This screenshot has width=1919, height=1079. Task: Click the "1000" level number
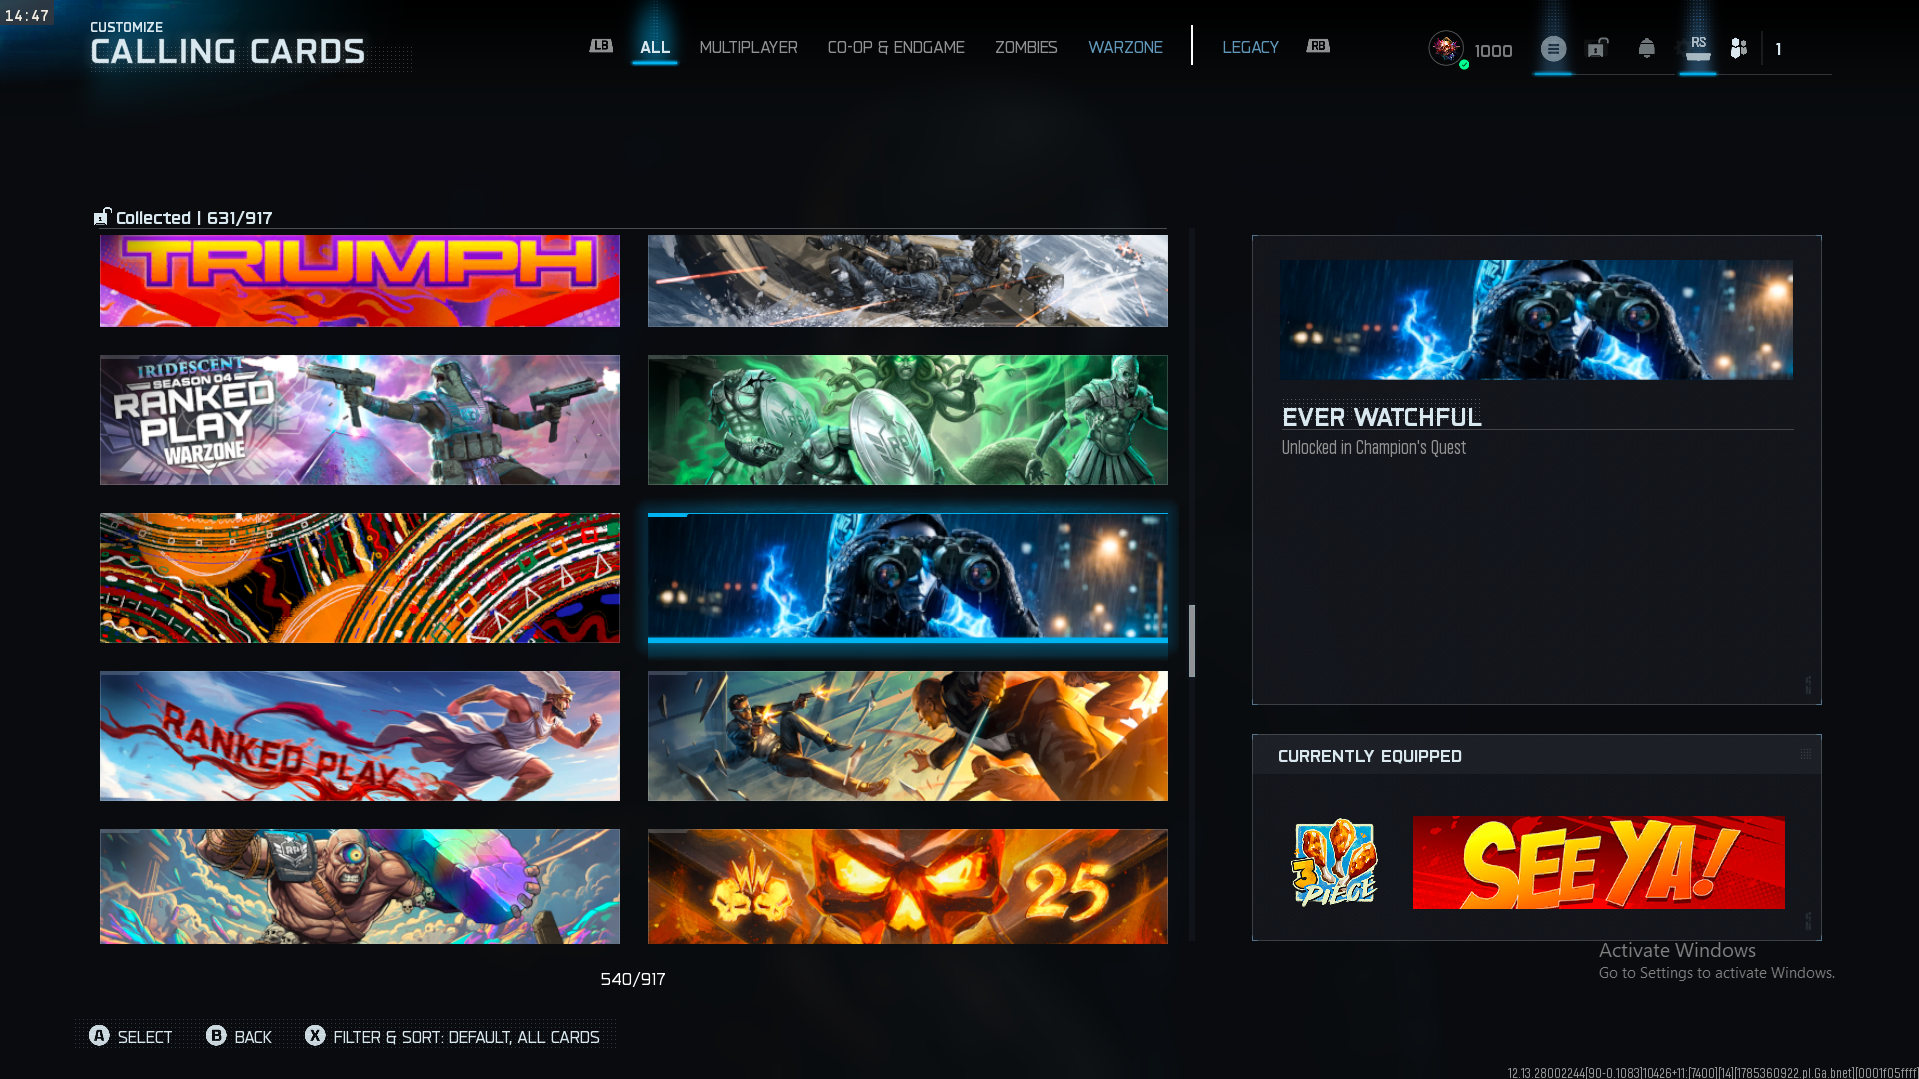point(1493,51)
